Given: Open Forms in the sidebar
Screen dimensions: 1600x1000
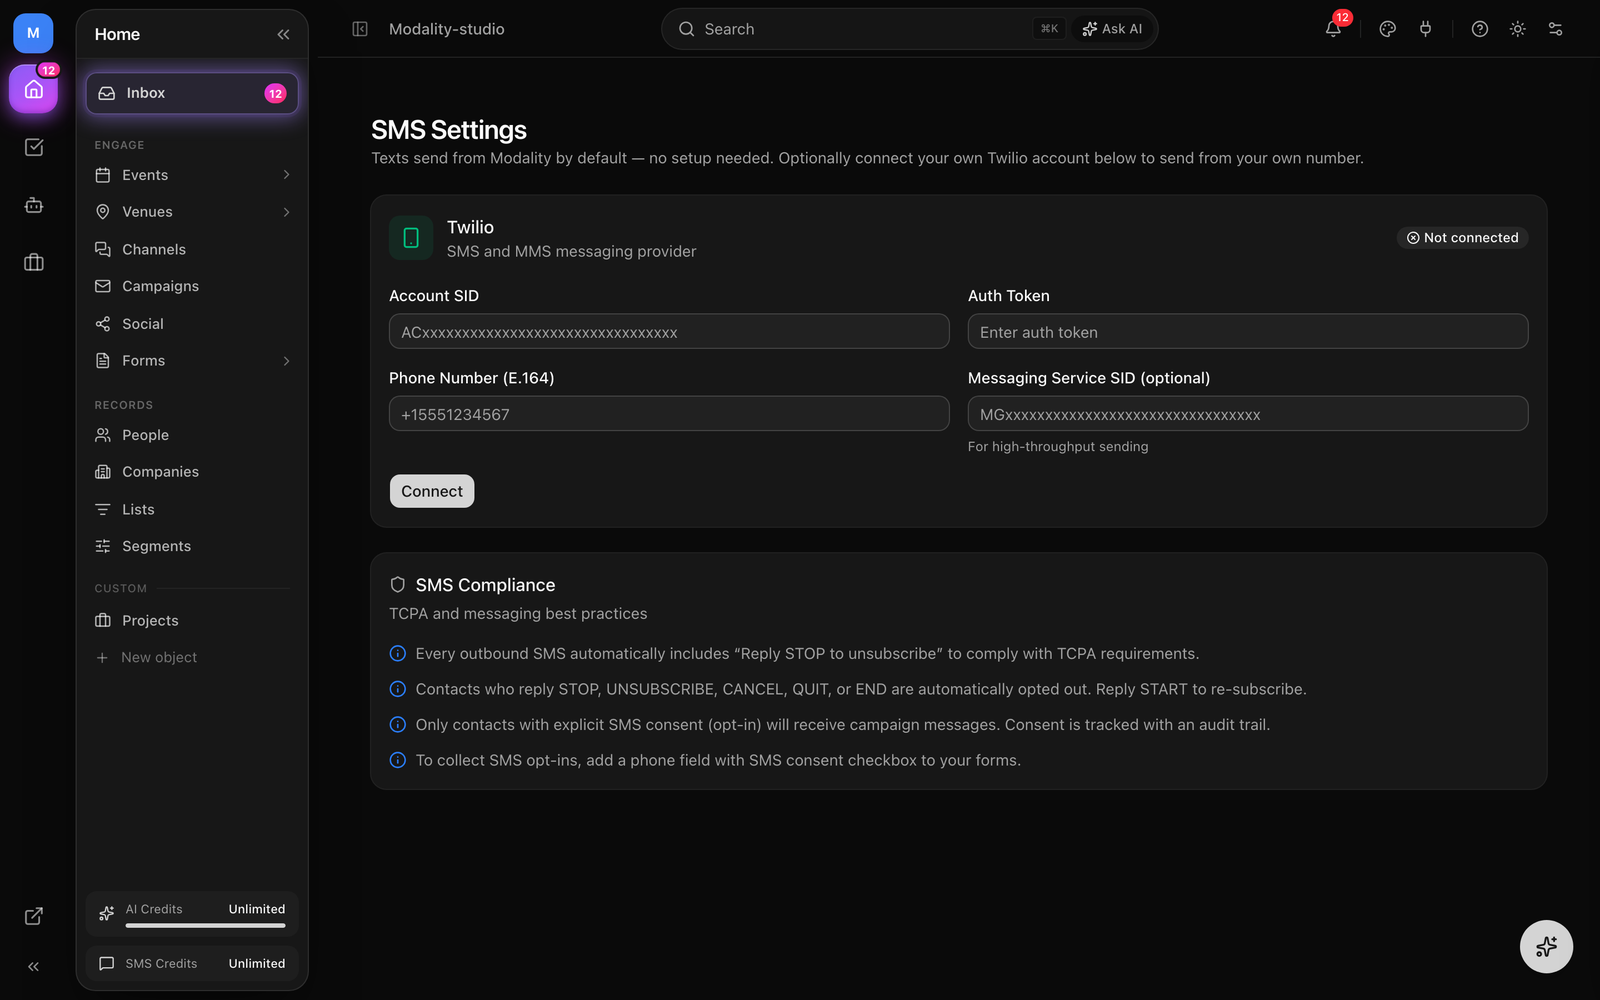Looking at the screenshot, I should [192, 361].
